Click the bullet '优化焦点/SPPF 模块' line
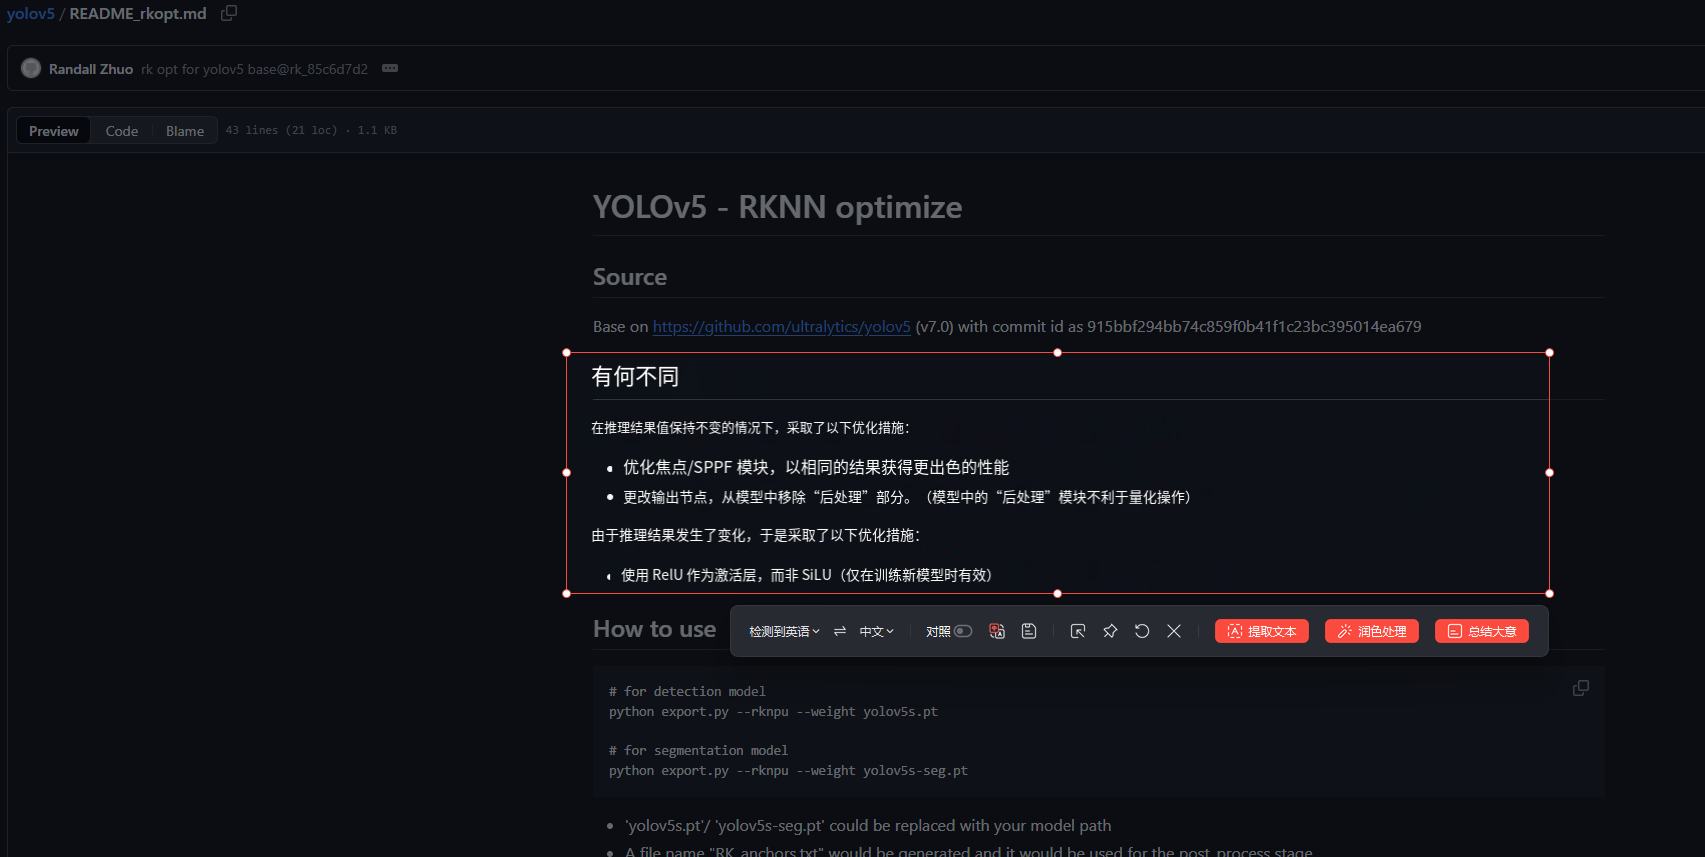Viewport: 1705px width, 857px height. coord(816,467)
